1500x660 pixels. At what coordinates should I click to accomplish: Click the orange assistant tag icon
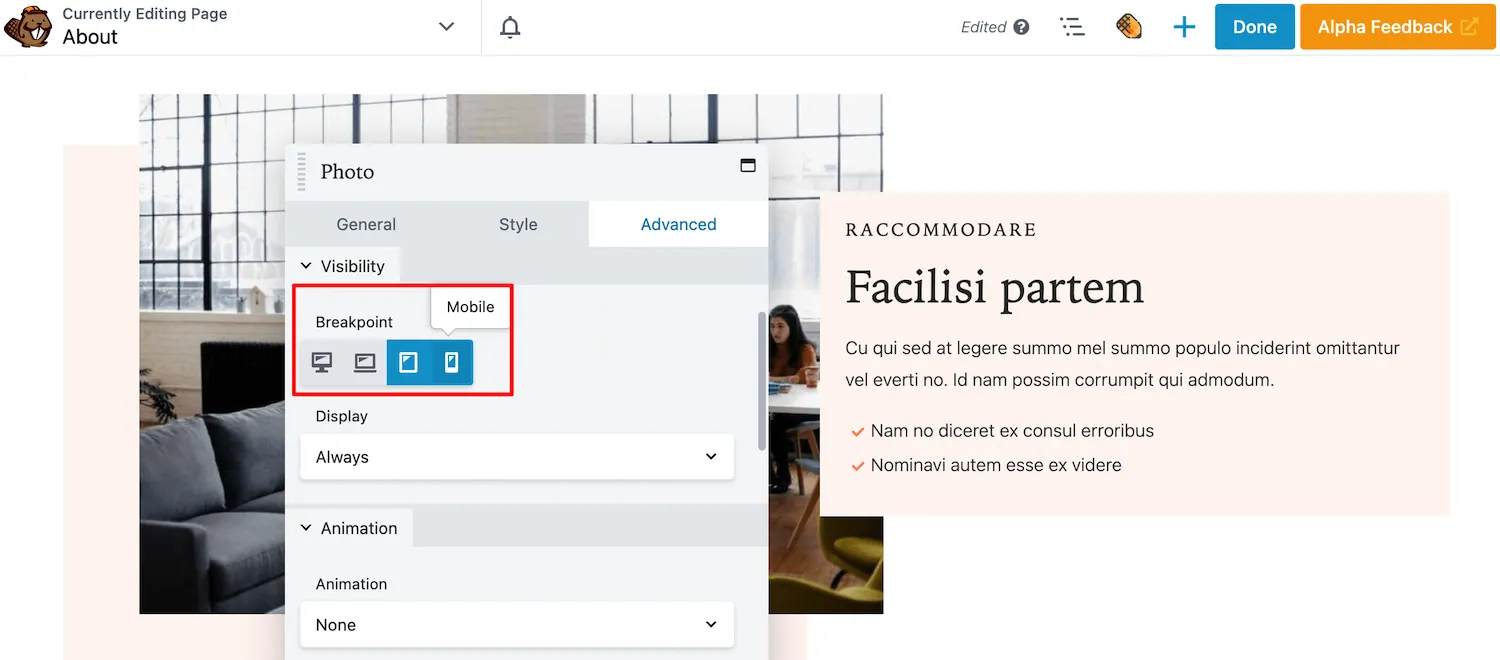(1129, 27)
